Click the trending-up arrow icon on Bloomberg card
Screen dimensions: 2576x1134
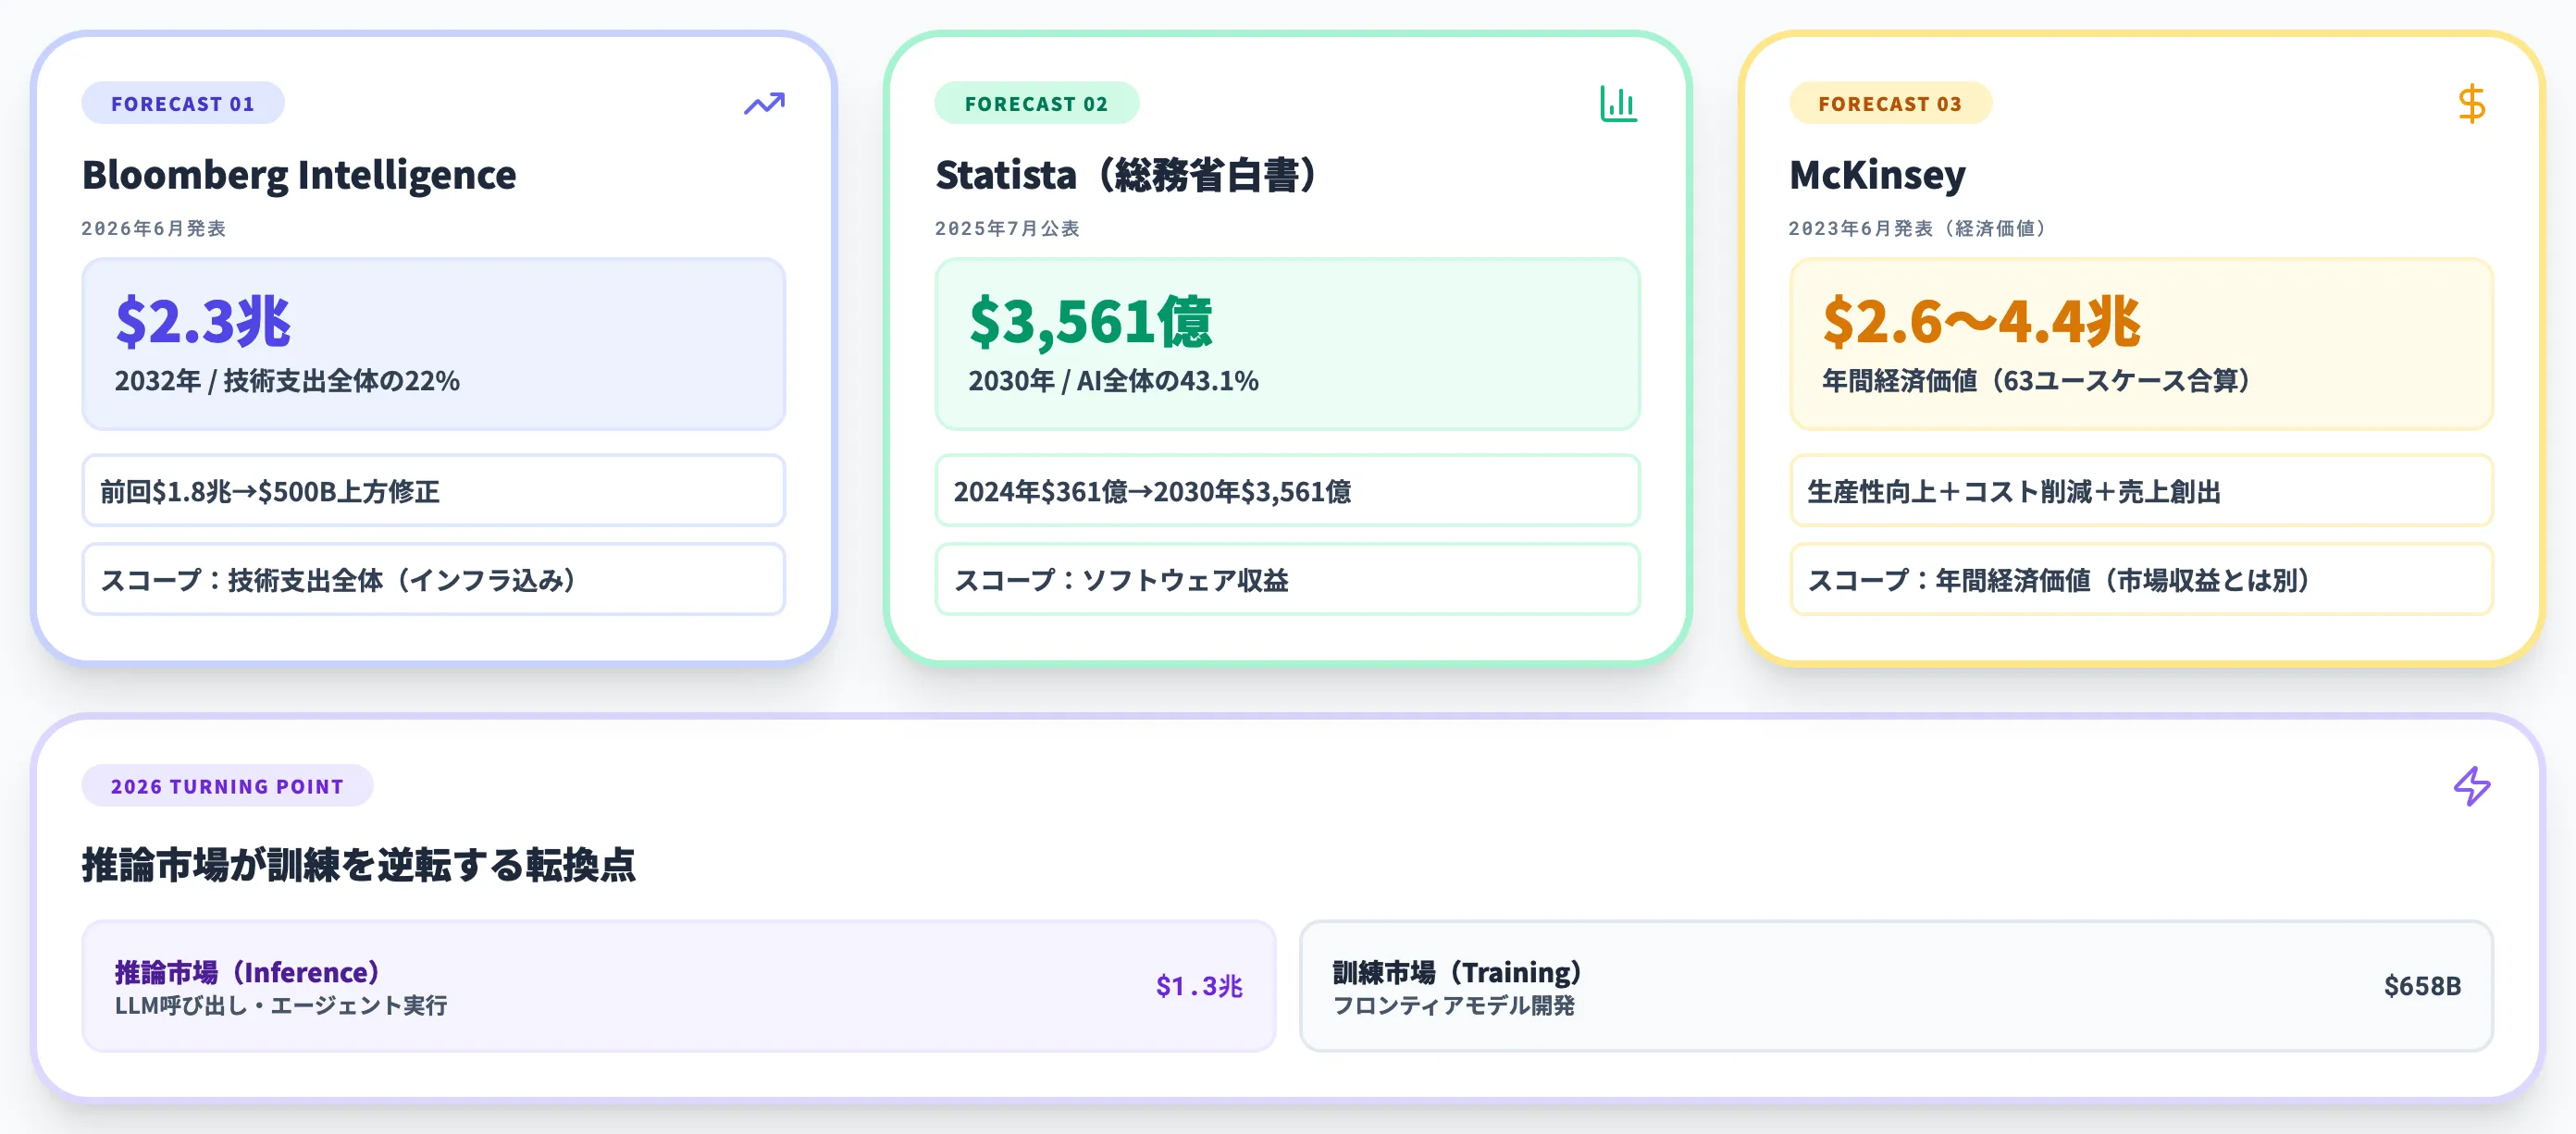[764, 104]
